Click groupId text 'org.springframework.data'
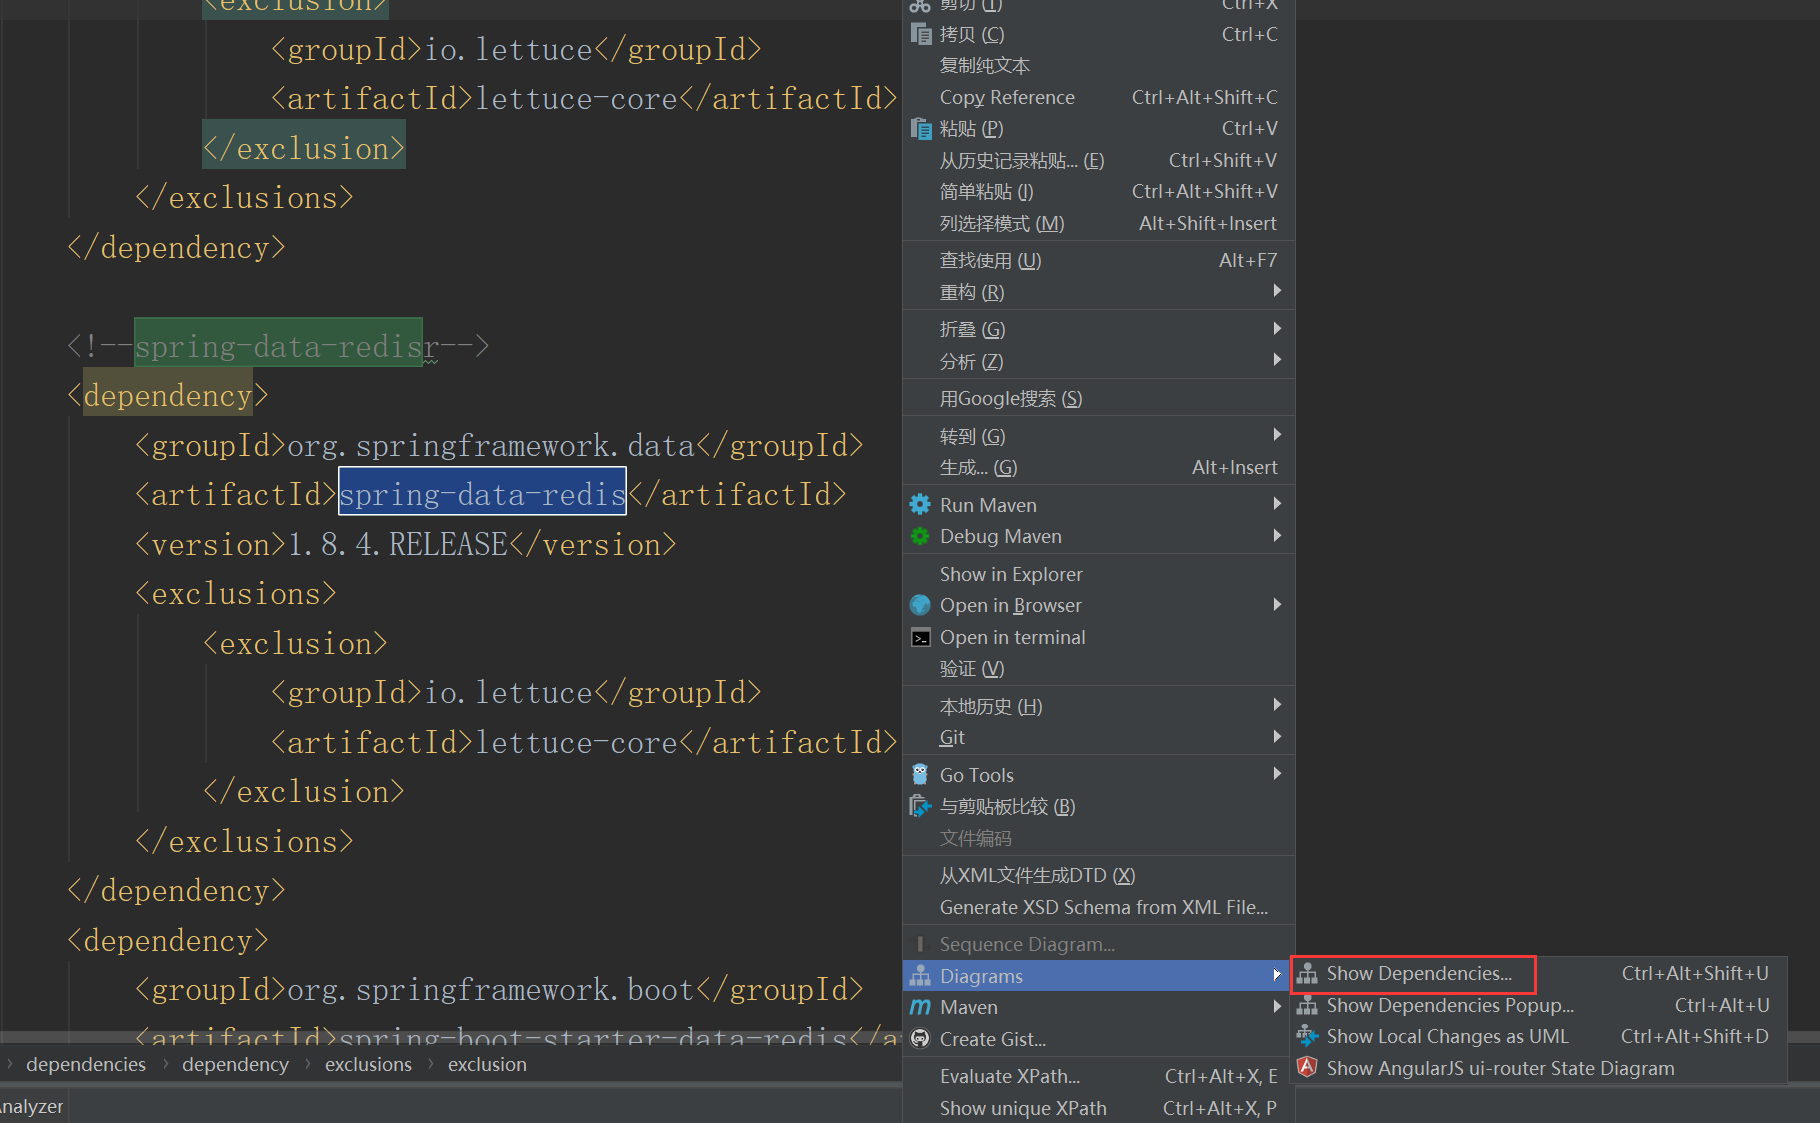1820x1123 pixels. click(x=491, y=445)
